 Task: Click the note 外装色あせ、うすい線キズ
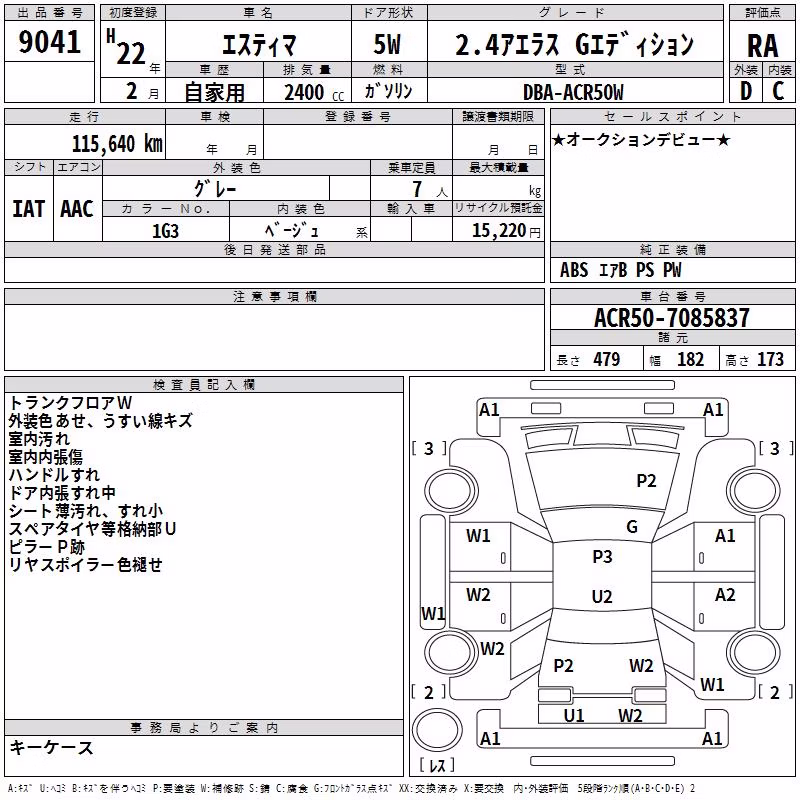click(101, 420)
